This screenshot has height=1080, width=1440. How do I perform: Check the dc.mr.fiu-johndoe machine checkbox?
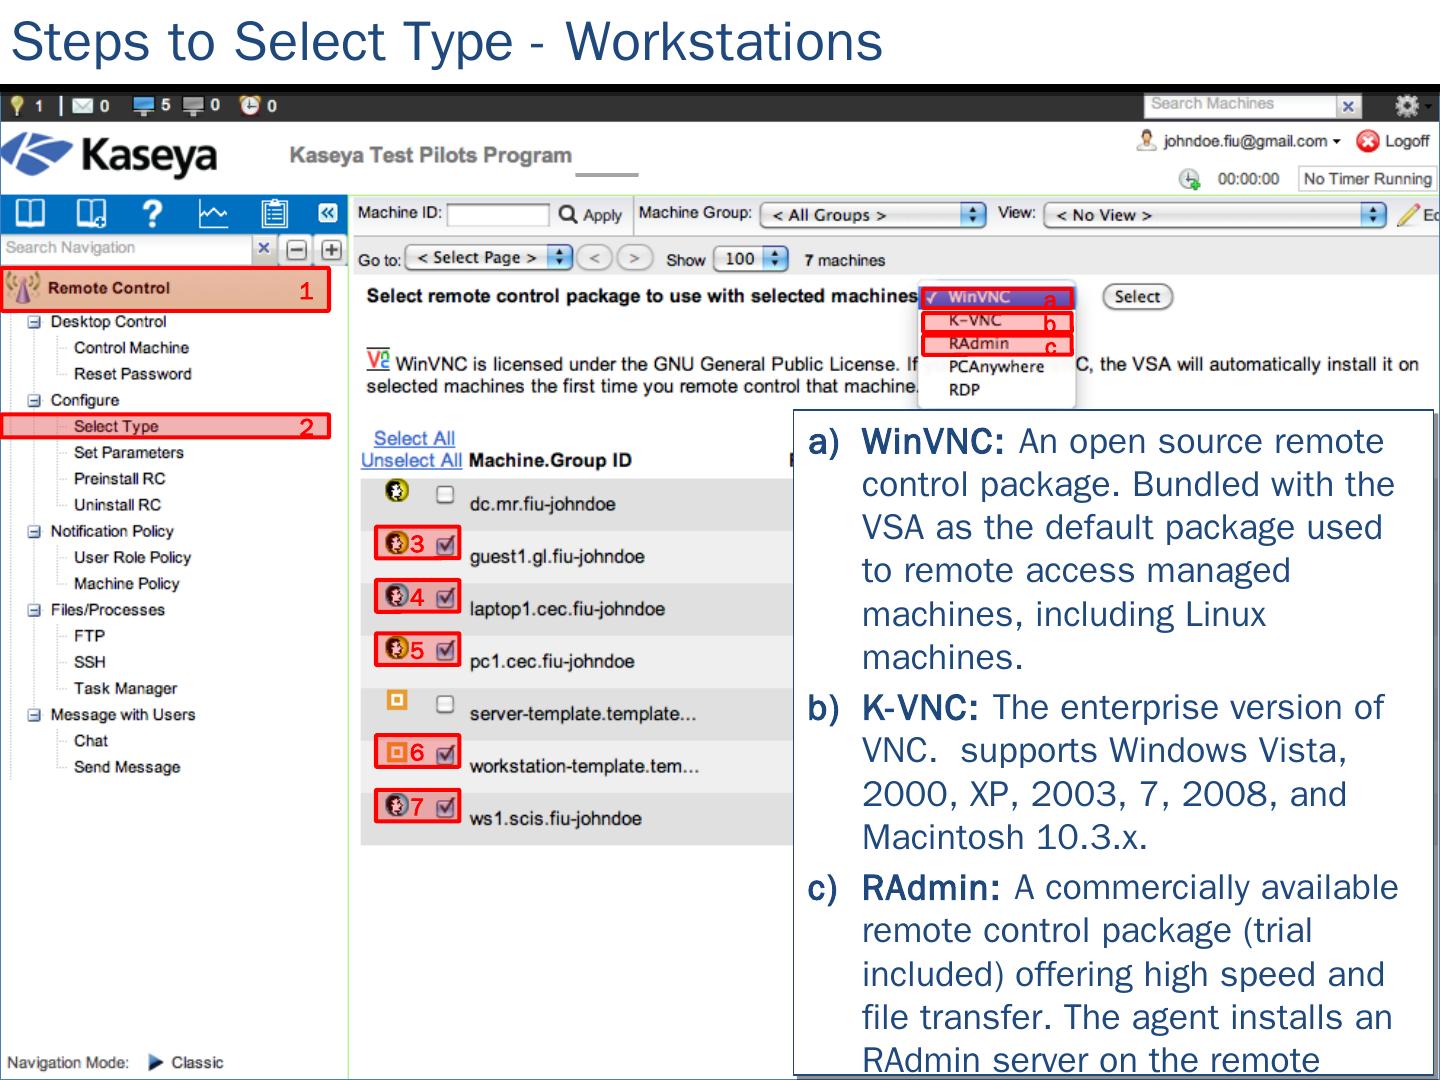(x=445, y=494)
